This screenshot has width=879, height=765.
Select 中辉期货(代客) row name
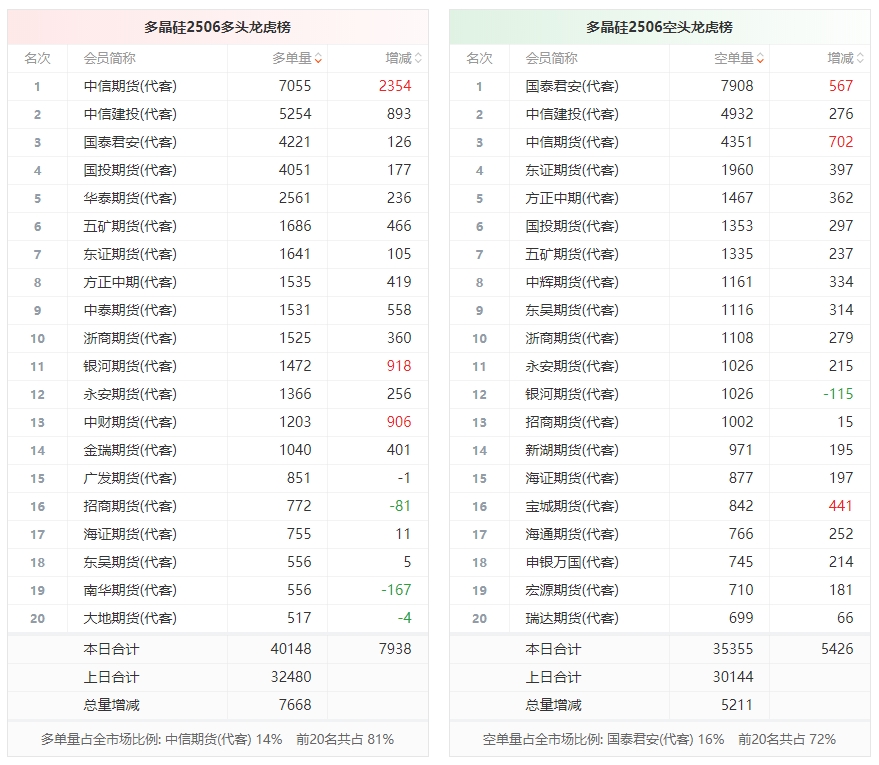point(572,282)
